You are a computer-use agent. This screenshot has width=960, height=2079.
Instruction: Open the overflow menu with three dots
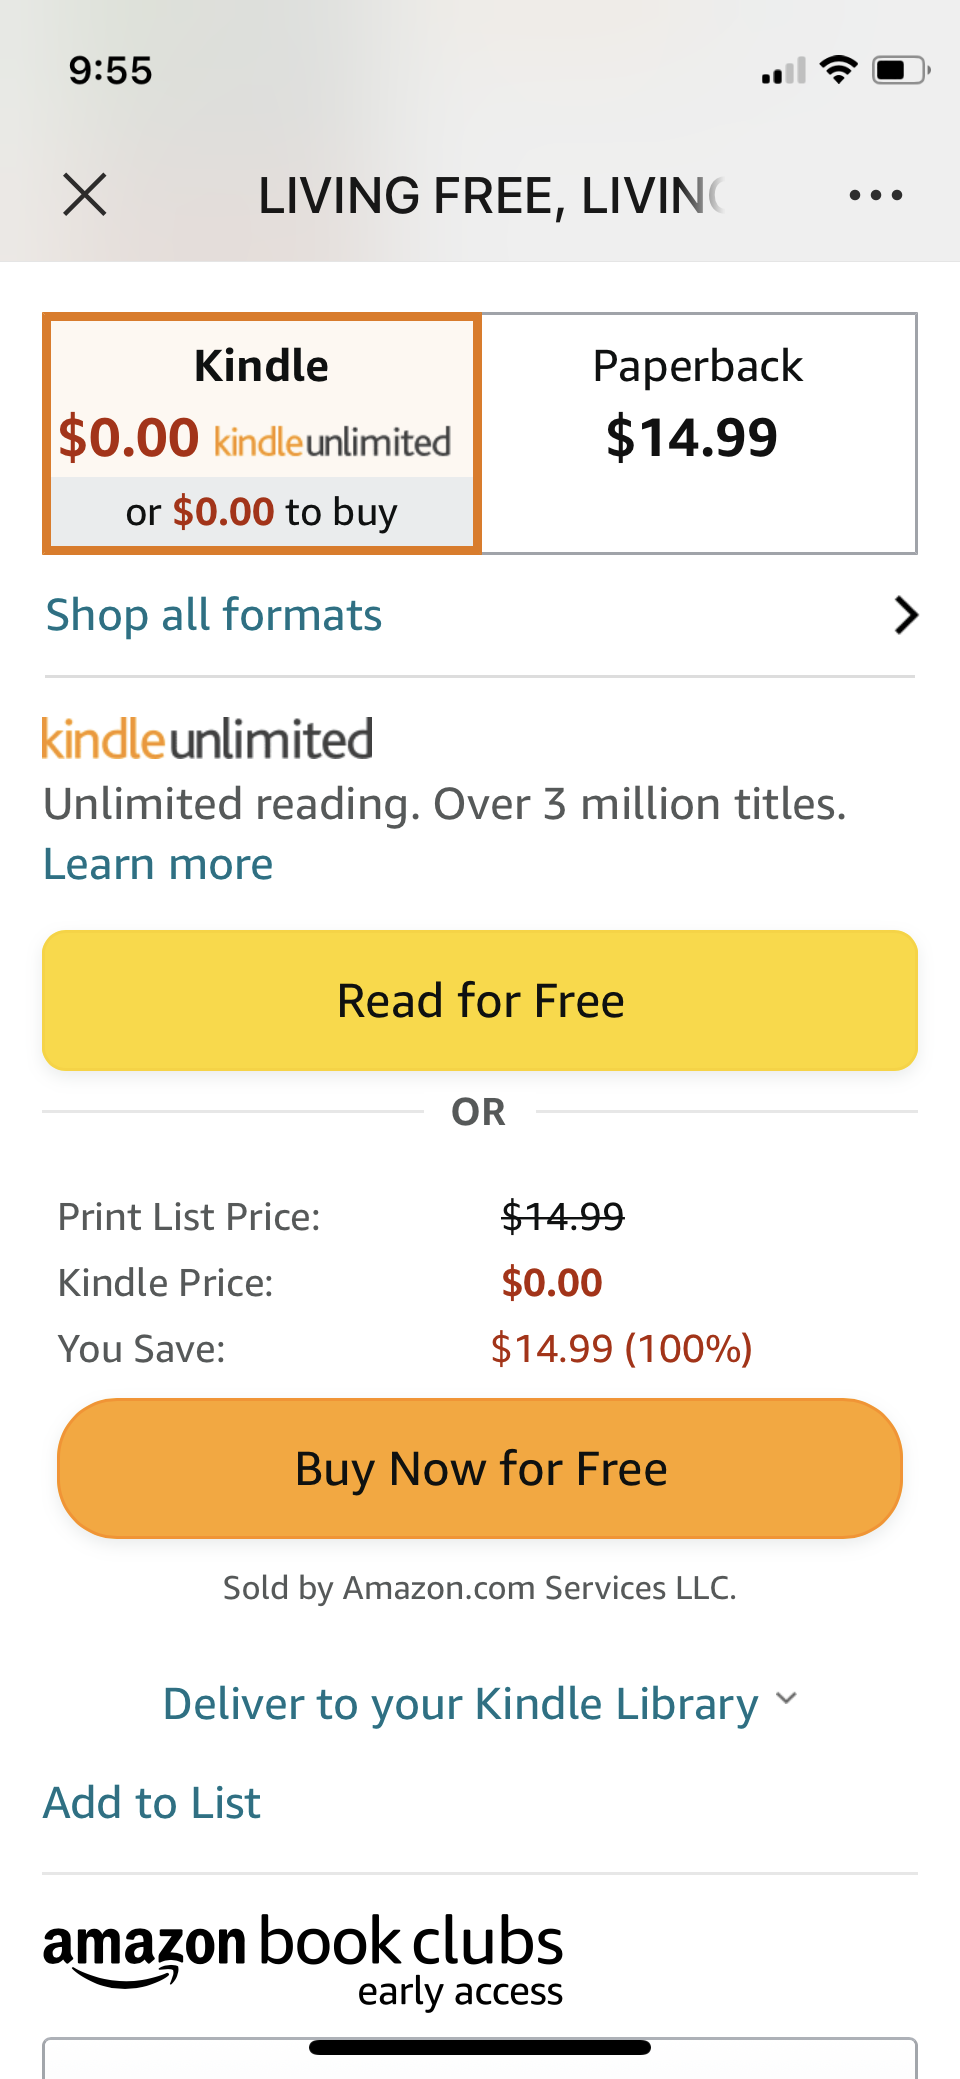(x=875, y=194)
